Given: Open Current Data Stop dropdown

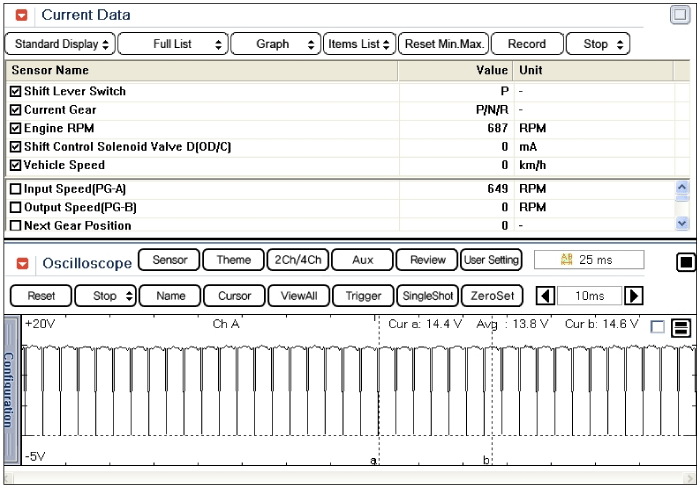Looking at the screenshot, I should click(598, 44).
